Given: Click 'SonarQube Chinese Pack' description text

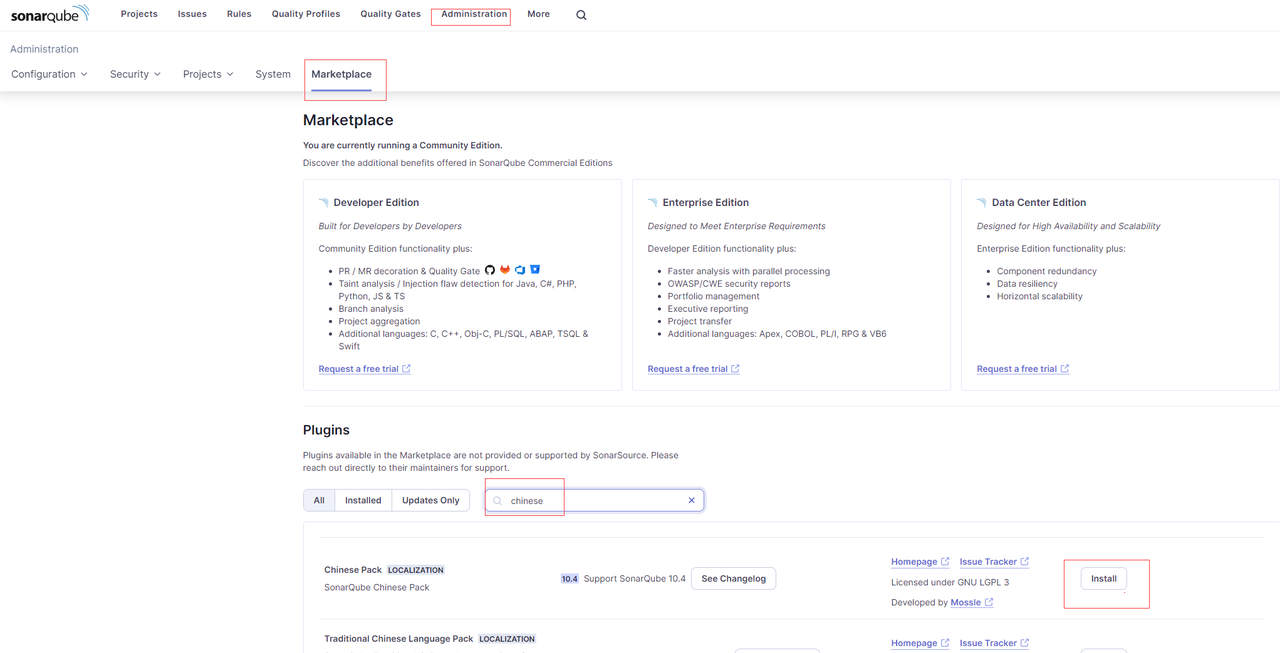Looking at the screenshot, I should (377, 587).
